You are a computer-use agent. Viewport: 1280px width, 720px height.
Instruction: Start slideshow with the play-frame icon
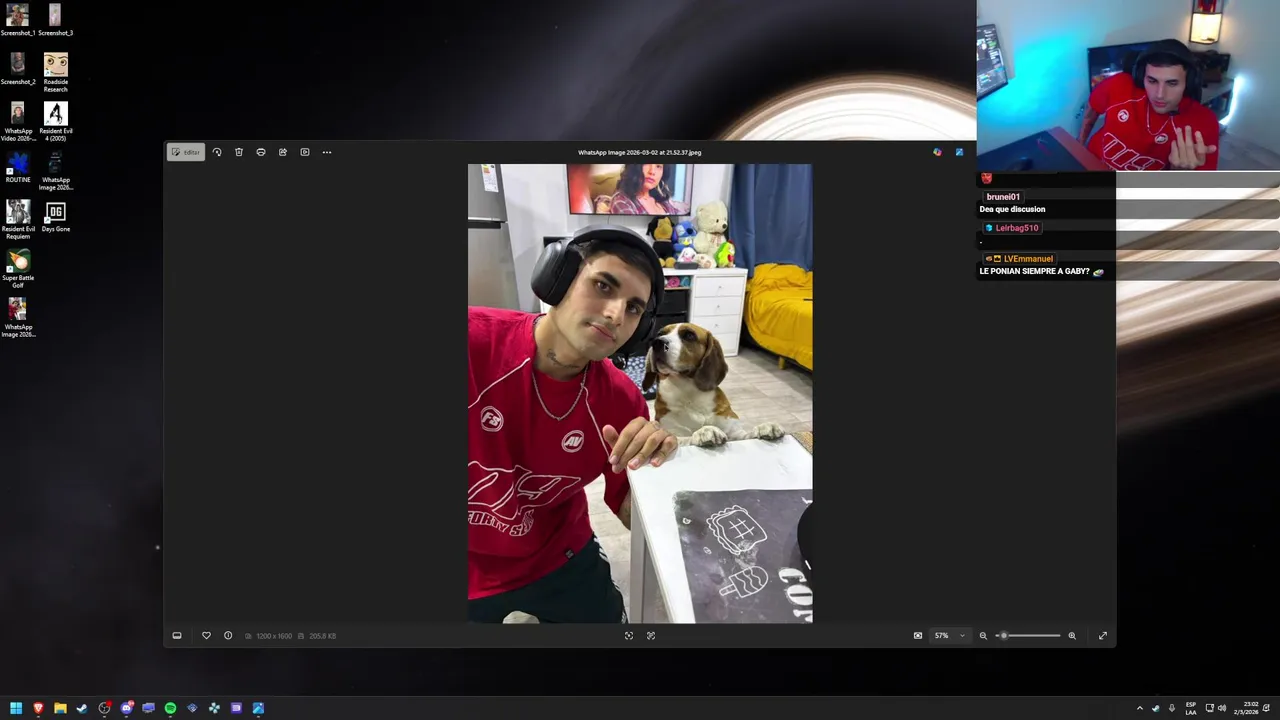305,152
